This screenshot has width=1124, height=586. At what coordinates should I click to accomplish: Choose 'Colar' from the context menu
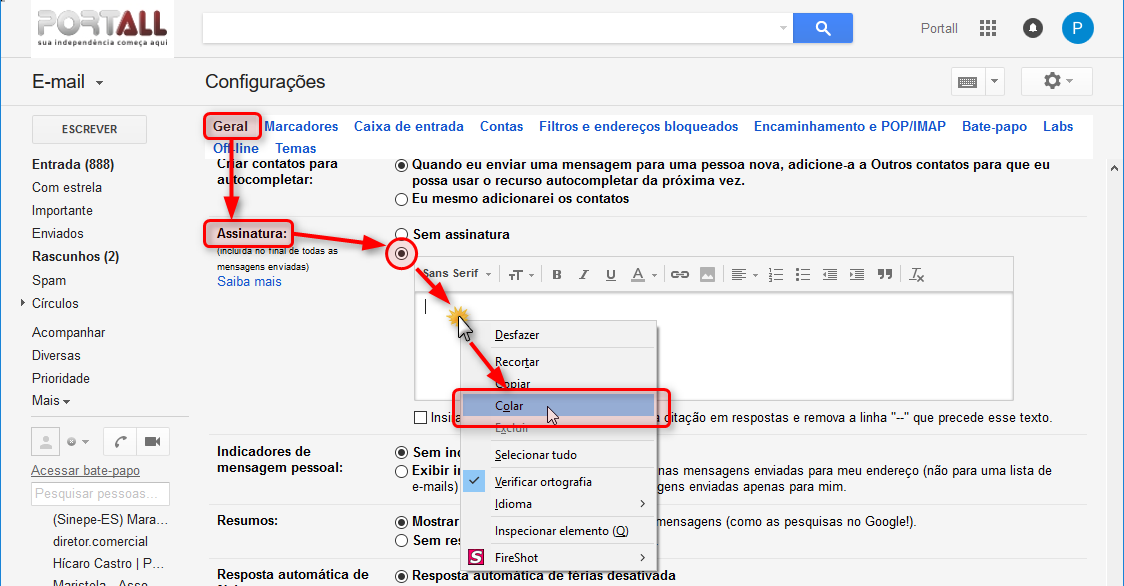pos(509,406)
